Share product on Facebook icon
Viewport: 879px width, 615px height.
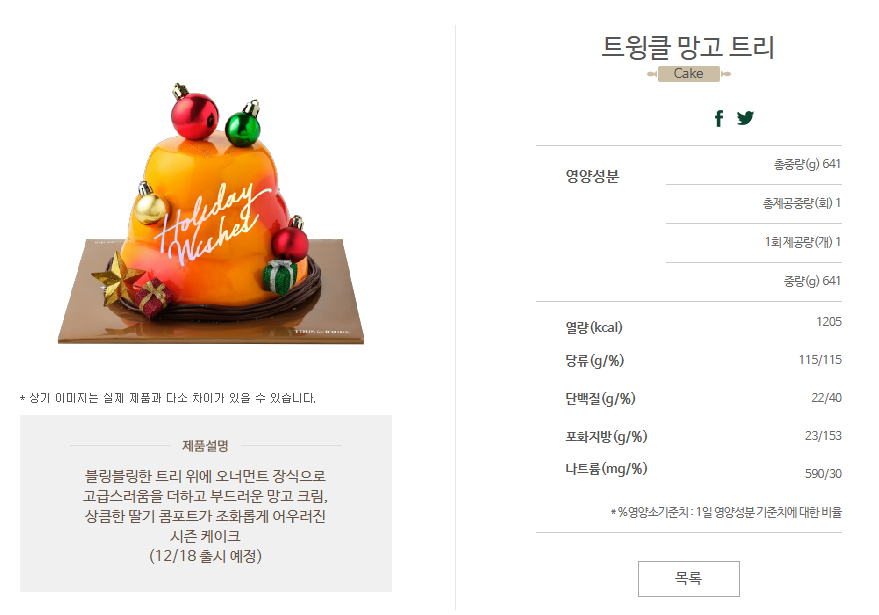719,118
